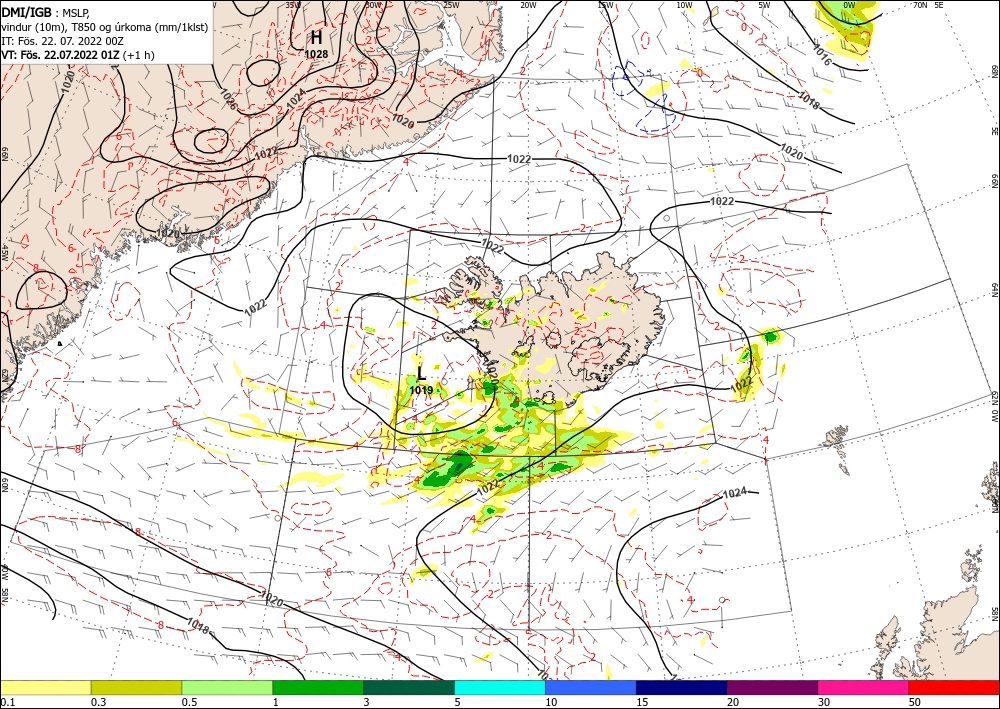Pick the green 1–3 legend swatch
The height and width of the screenshot is (709, 1000).
(318, 687)
